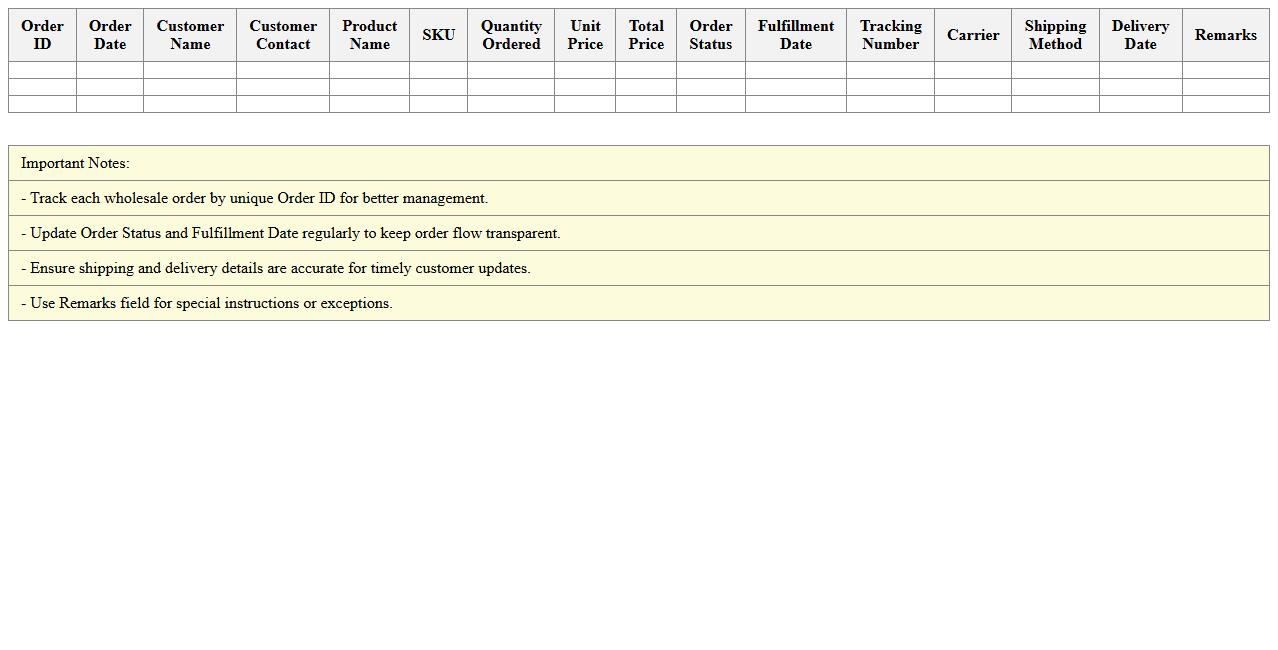Select the Total Price header cell
This screenshot has height=650, width=1278.
click(646, 34)
